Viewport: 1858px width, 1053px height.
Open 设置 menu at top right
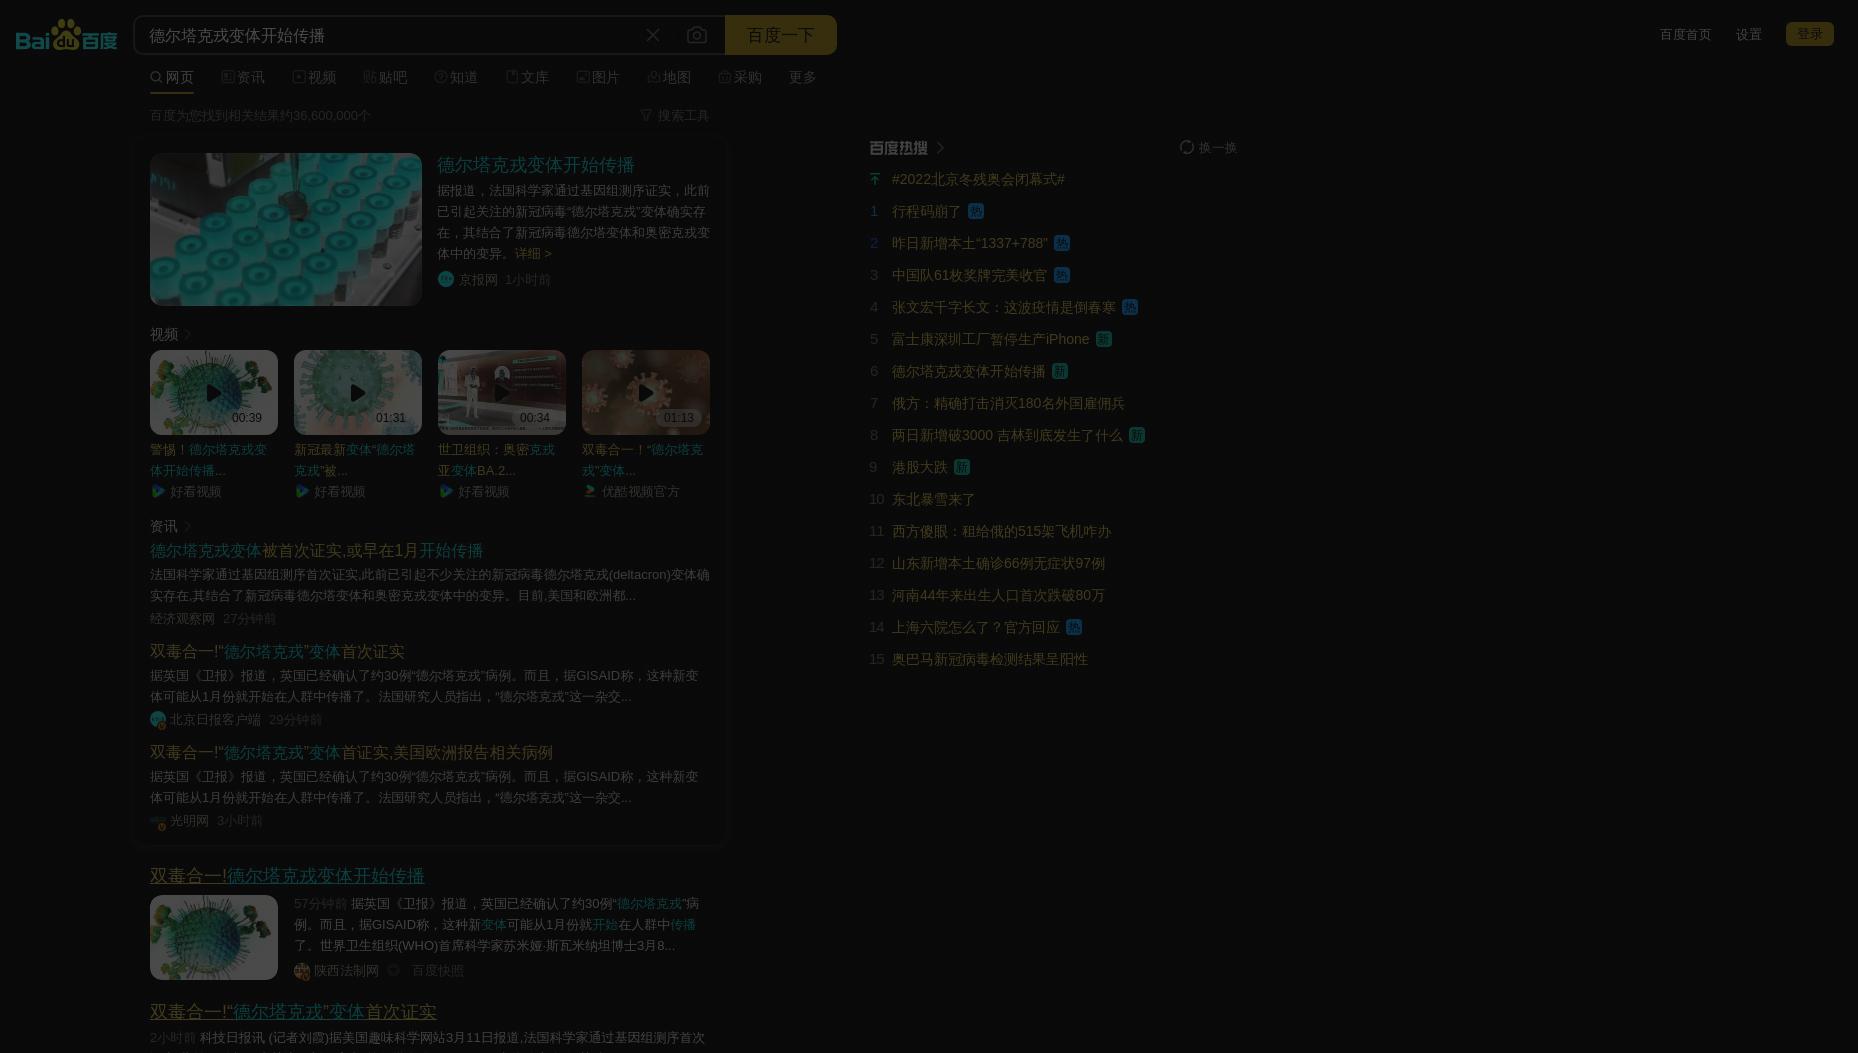click(x=1748, y=34)
